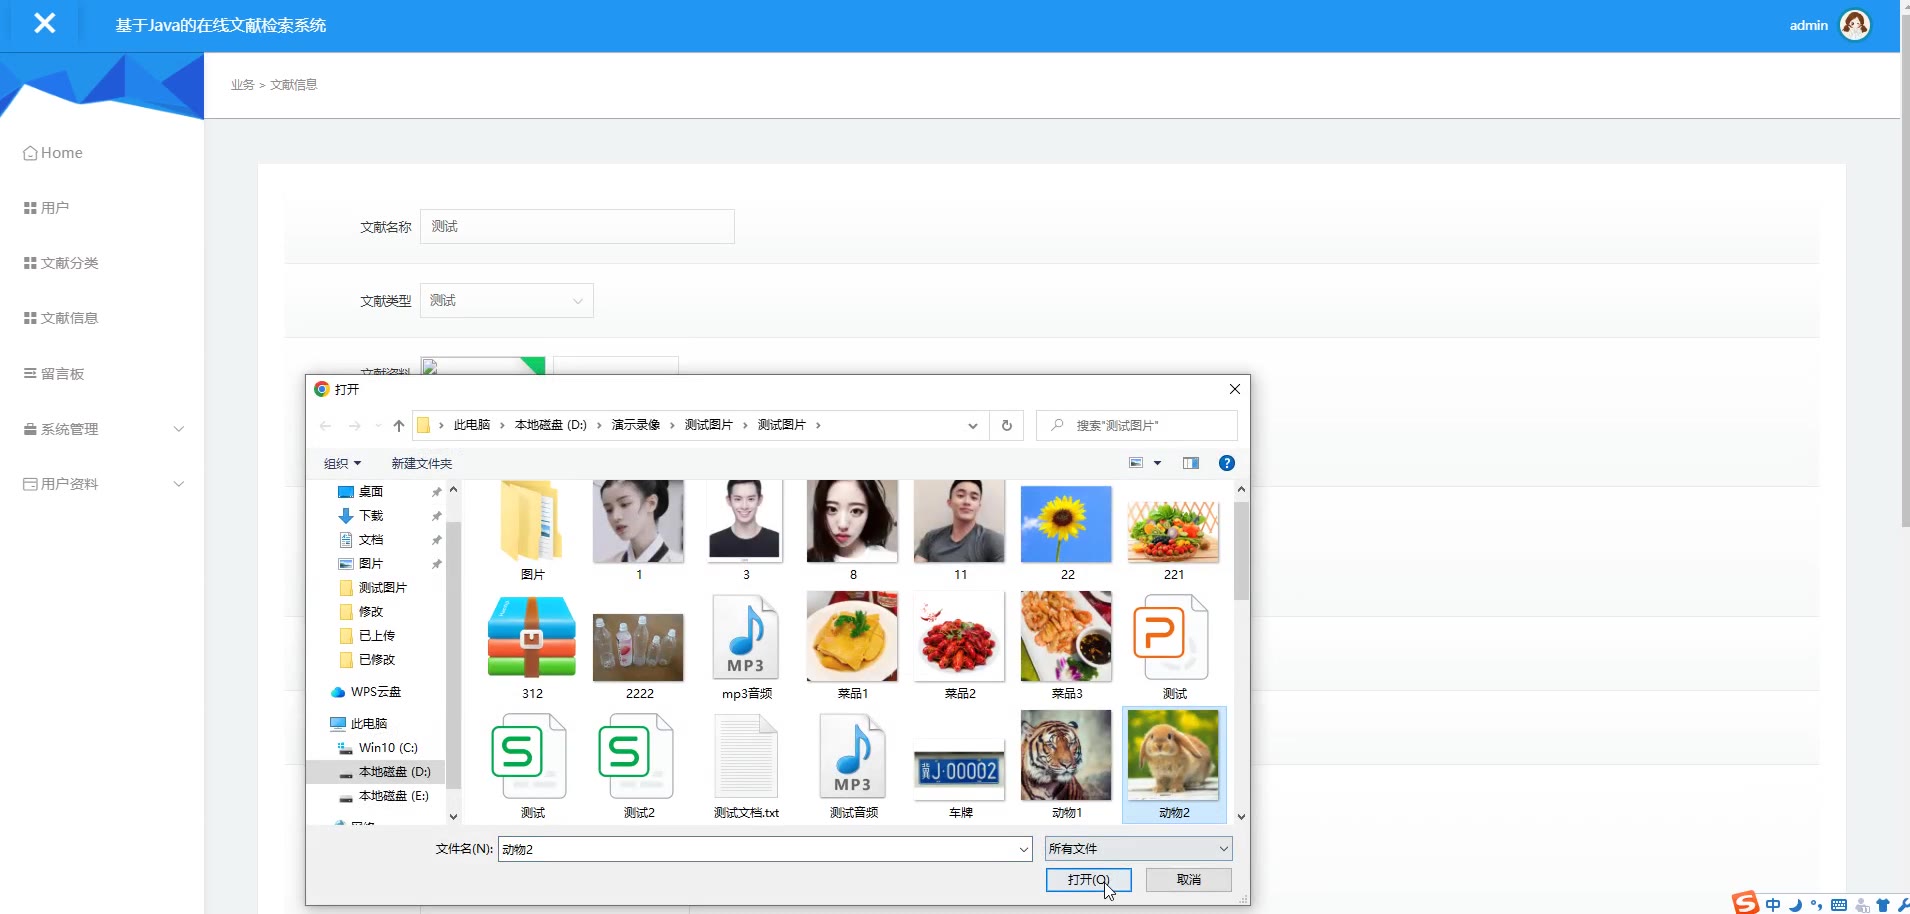This screenshot has width=1910, height=914.
Task: Select the 312 archive file icon
Action: [x=532, y=637]
